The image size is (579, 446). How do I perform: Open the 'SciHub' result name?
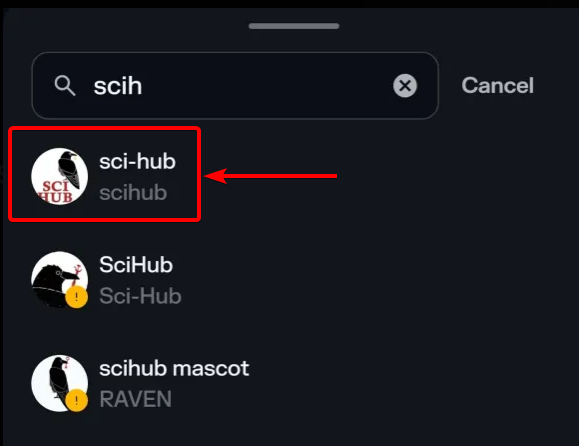136,265
